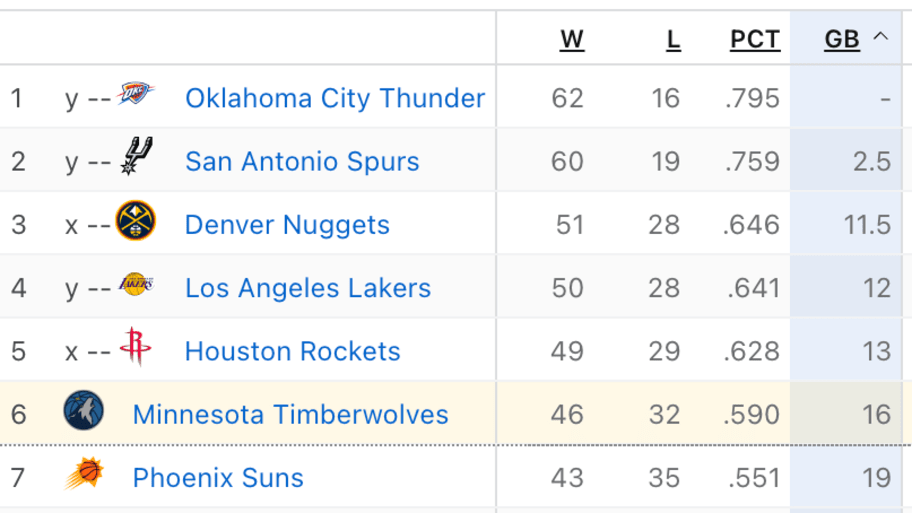Toggle sort arrow next to GB

tap(880, 38)
